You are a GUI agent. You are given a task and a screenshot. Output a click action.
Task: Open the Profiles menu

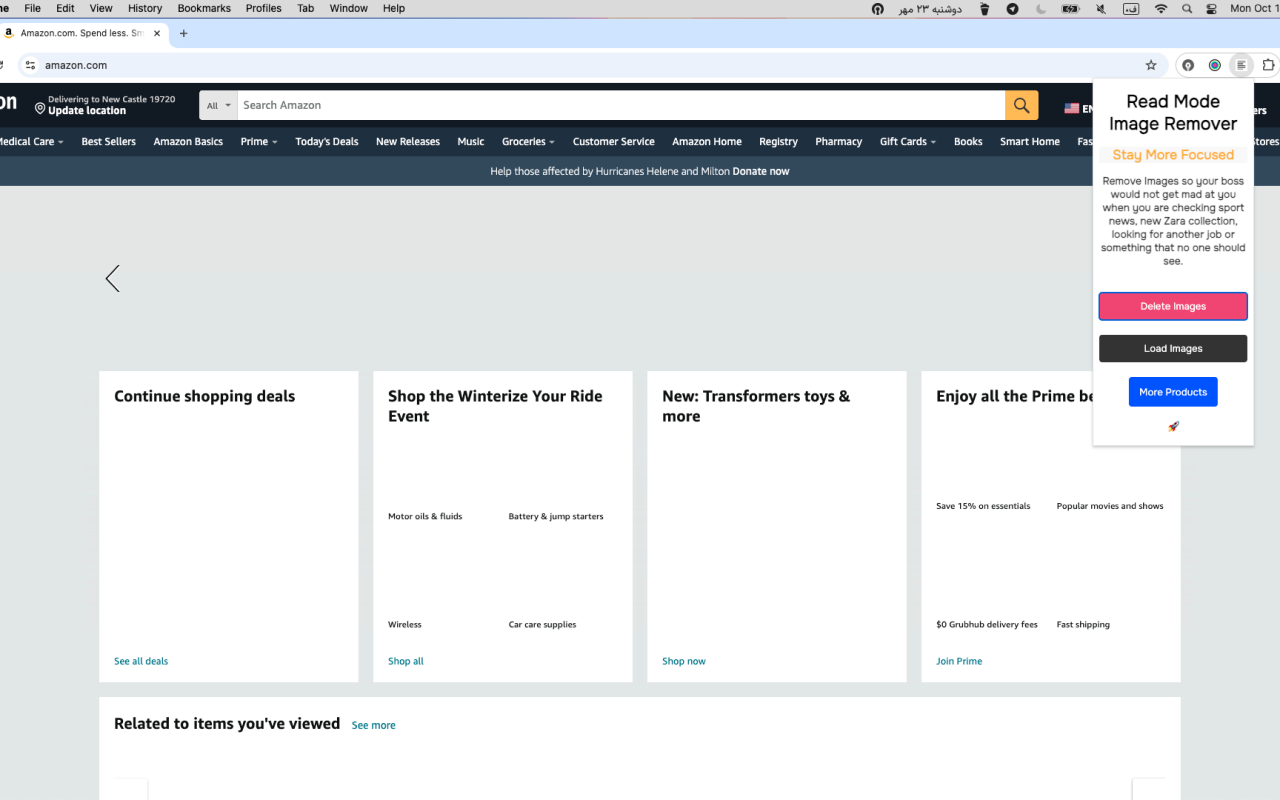[x=264, y=8]
